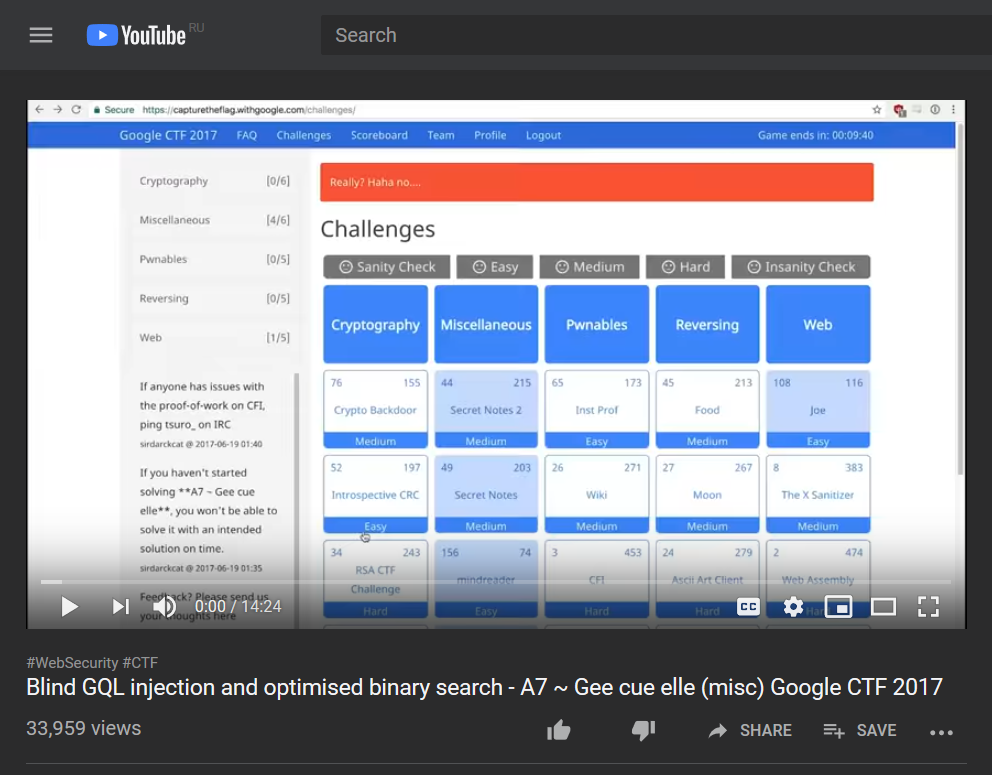Open the Food challenge card
The image size is (992, 775).
point(707,409)
